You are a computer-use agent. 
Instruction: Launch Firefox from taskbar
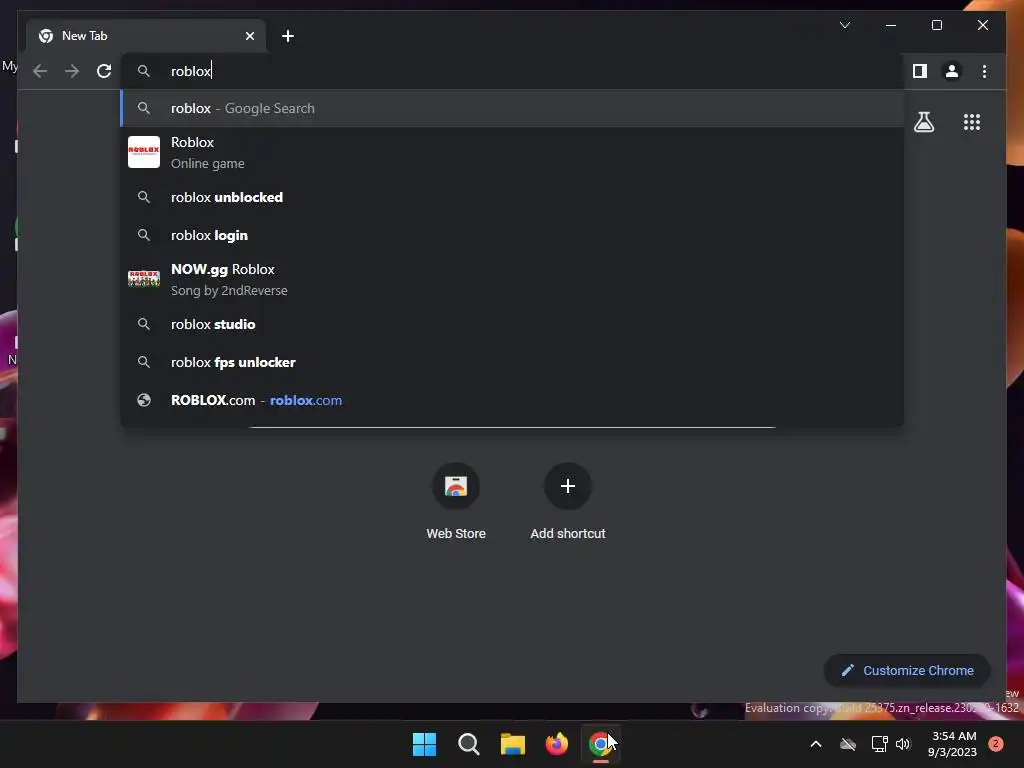556,744
